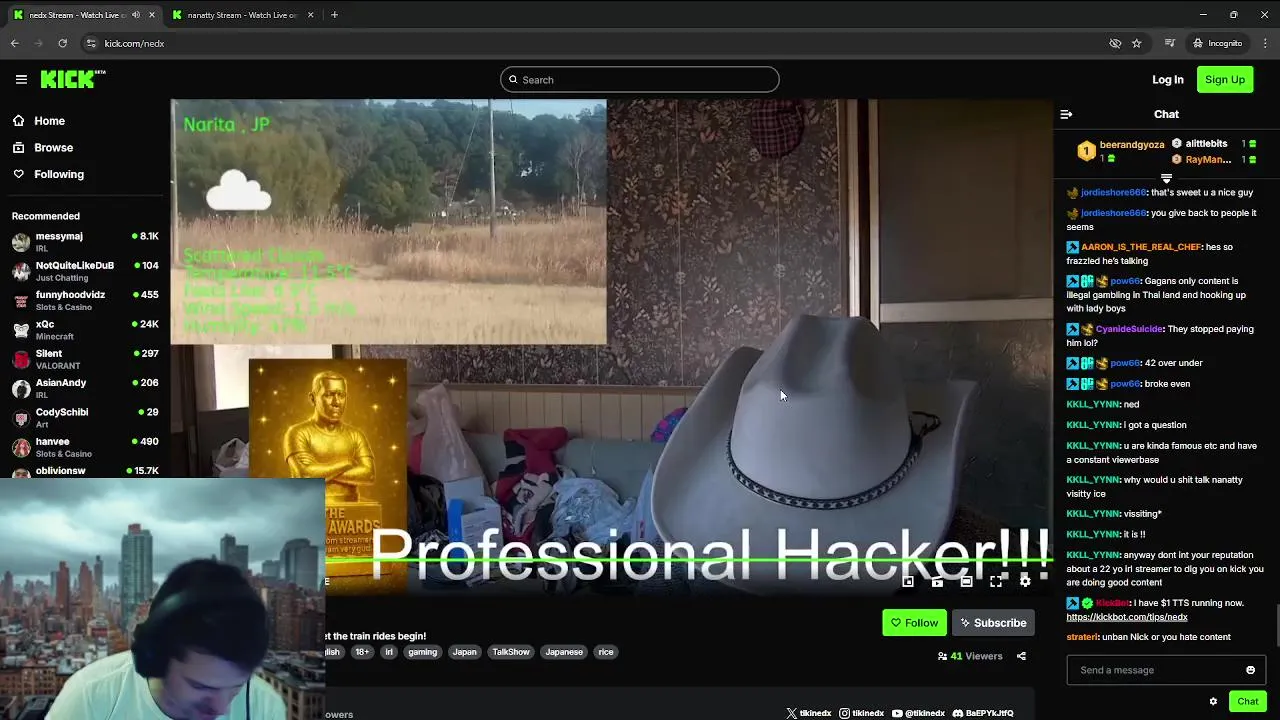Open kickbot.com tips link in chat
Screen dimensions: 1280x720
pos(1127,617)
